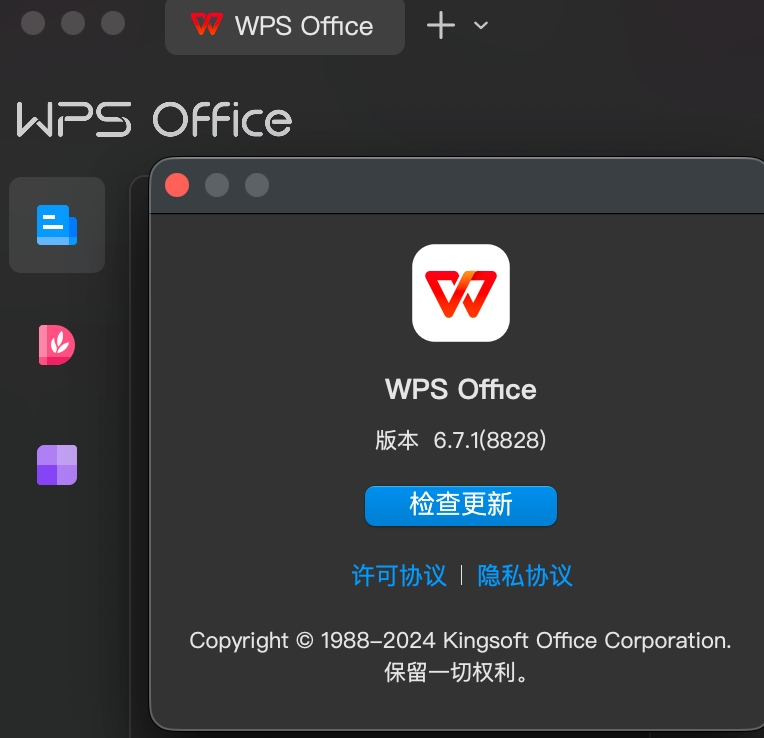This screenshot has width=764, height=738.
Task: Click the Copyright 1988–2024 Kingsoft text
Action: click(460, 641)
